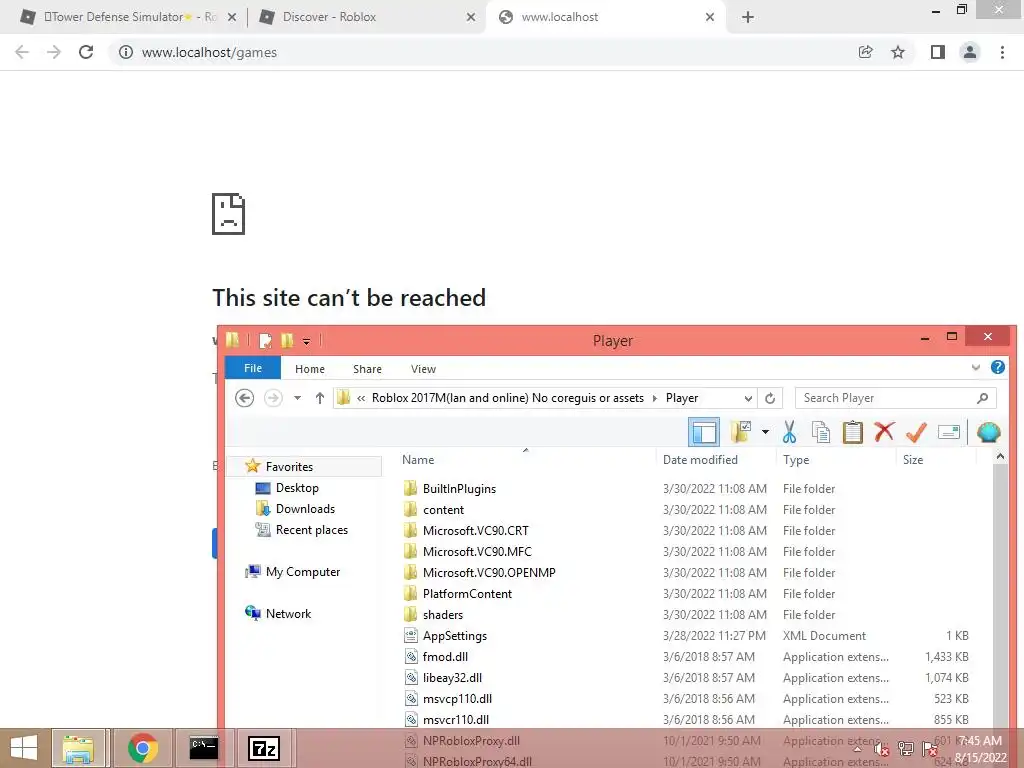
Task: Share this page icon in Chrome
Action: pyautogui.click(x=865, y=52)
